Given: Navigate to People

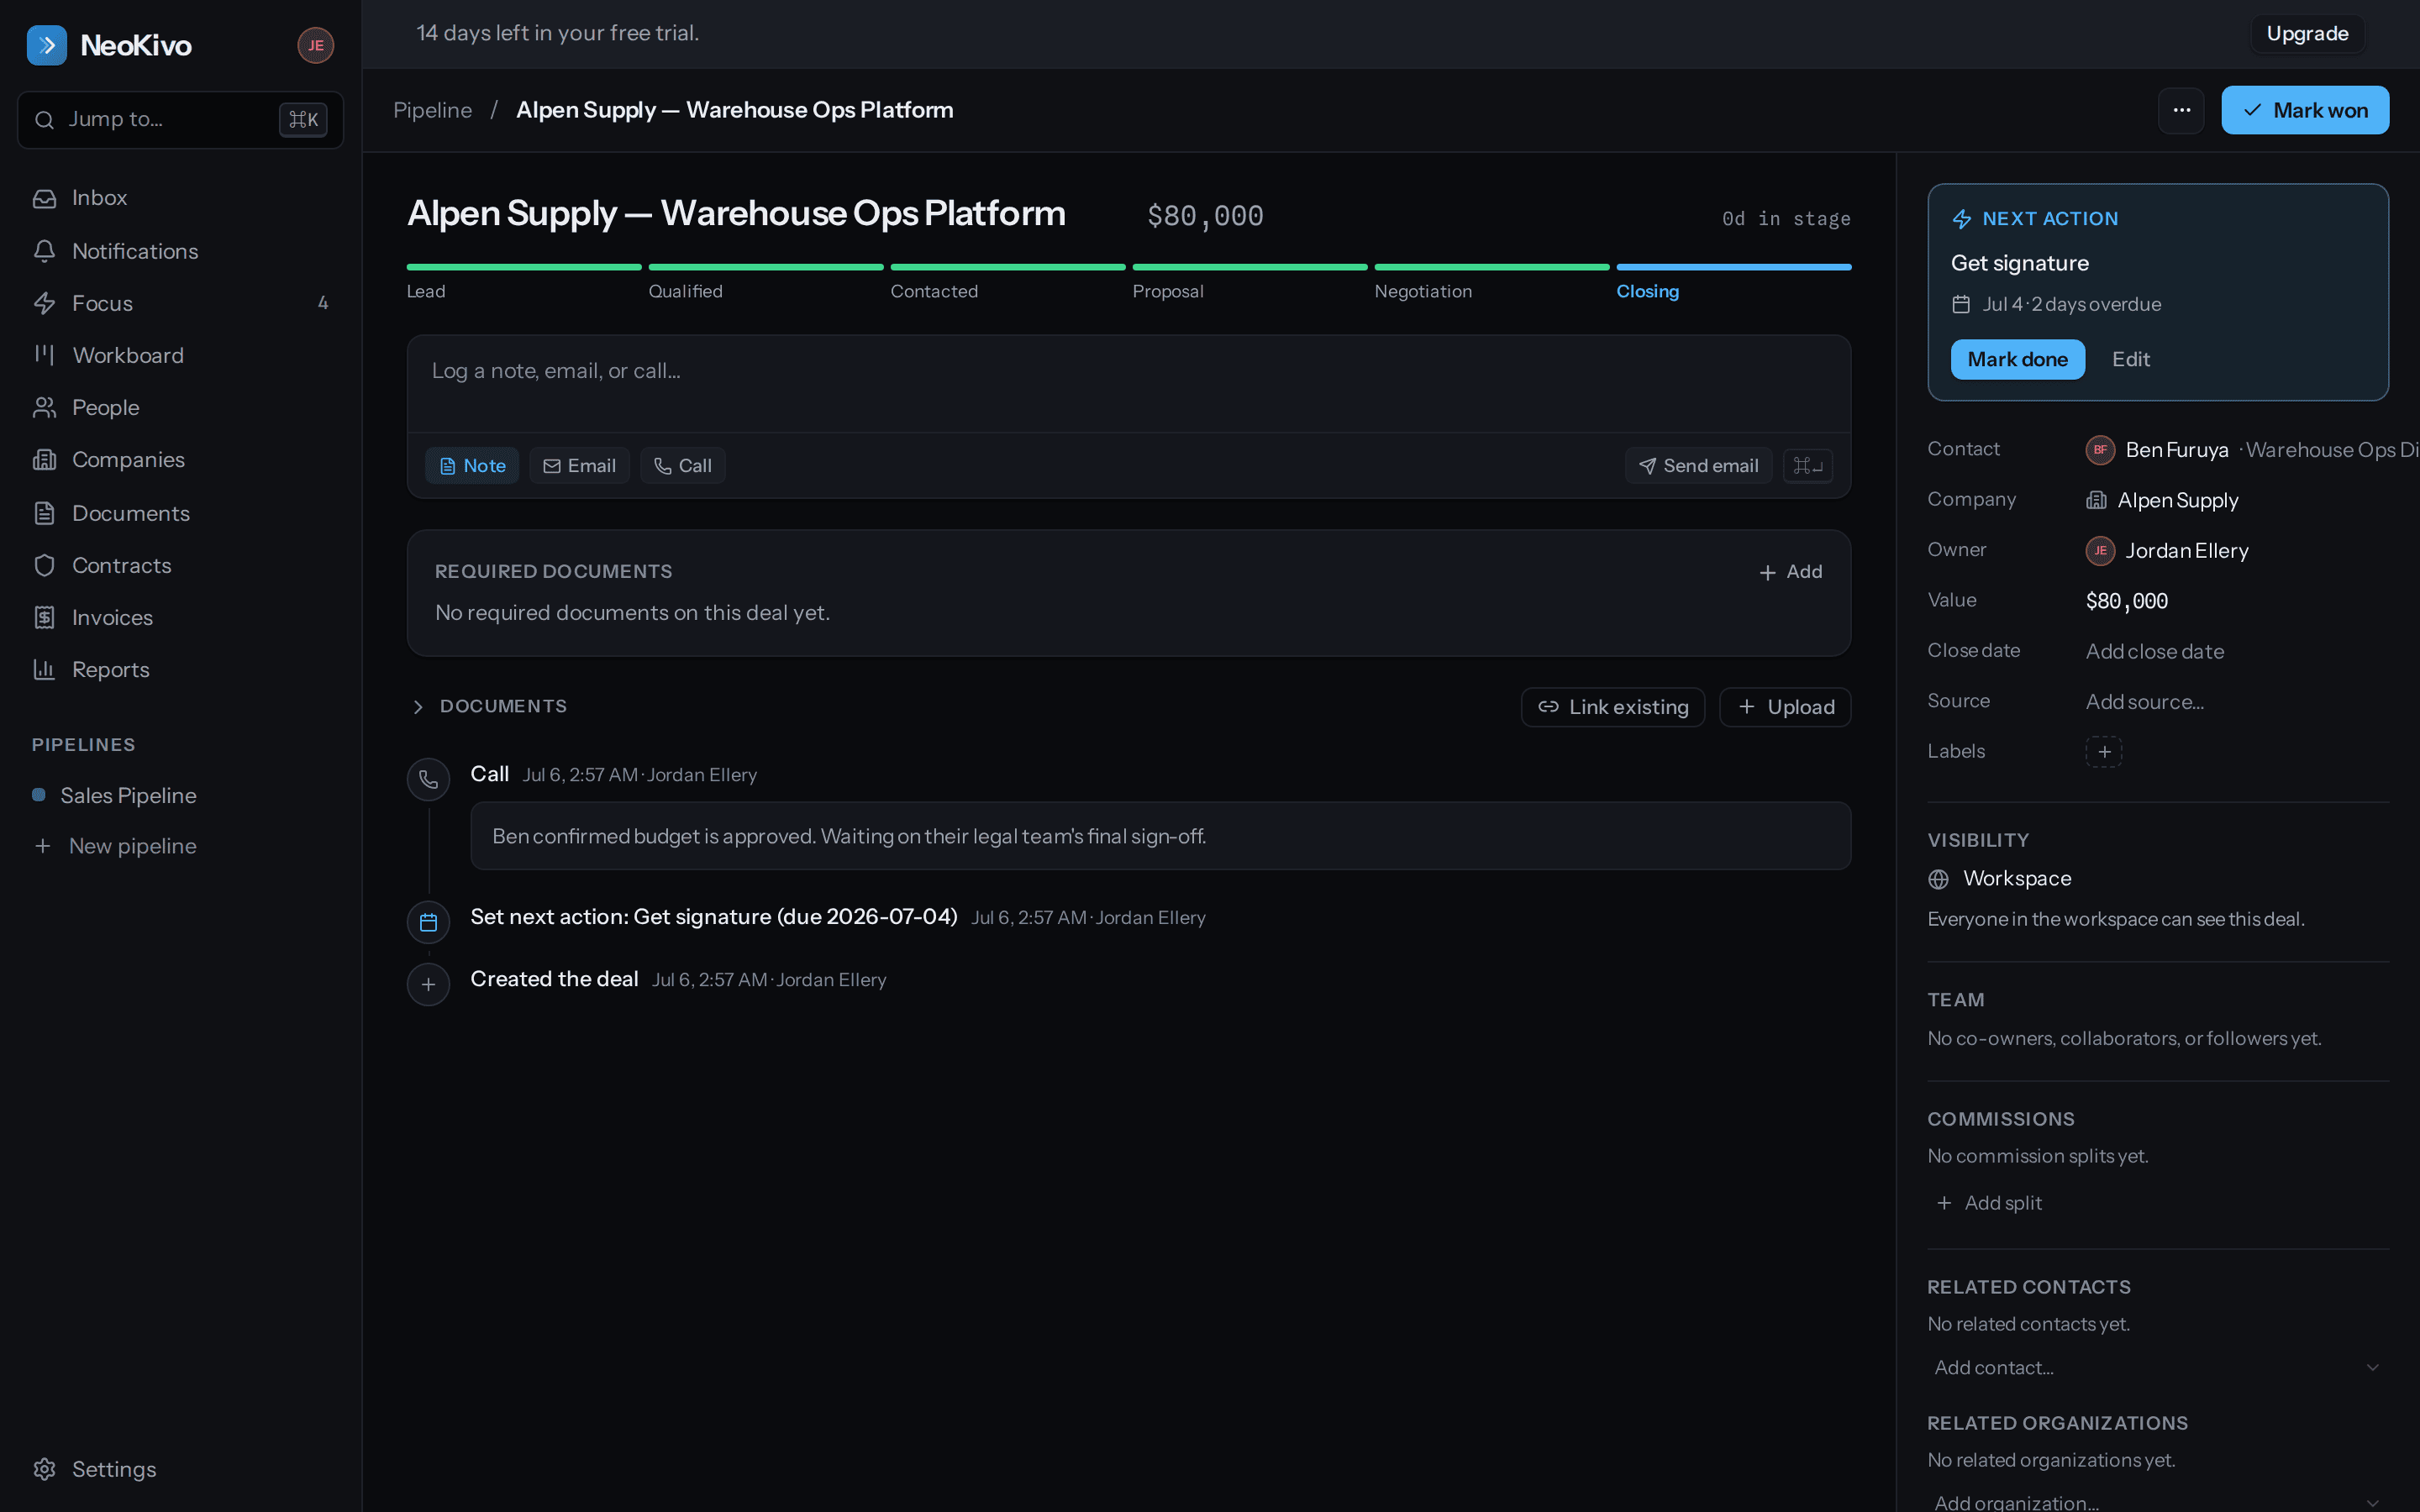Looking at the screenshot, I should 180,407.
